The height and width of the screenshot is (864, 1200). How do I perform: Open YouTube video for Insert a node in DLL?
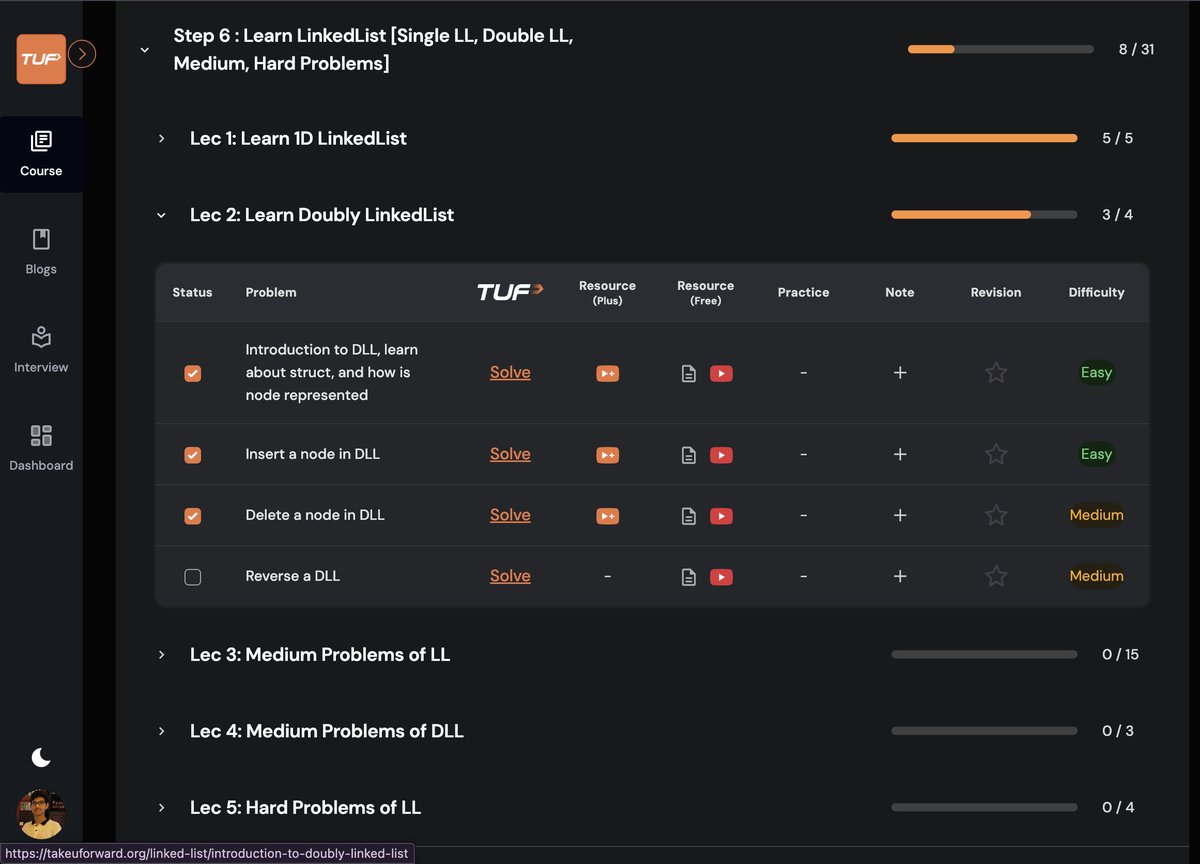721,455
